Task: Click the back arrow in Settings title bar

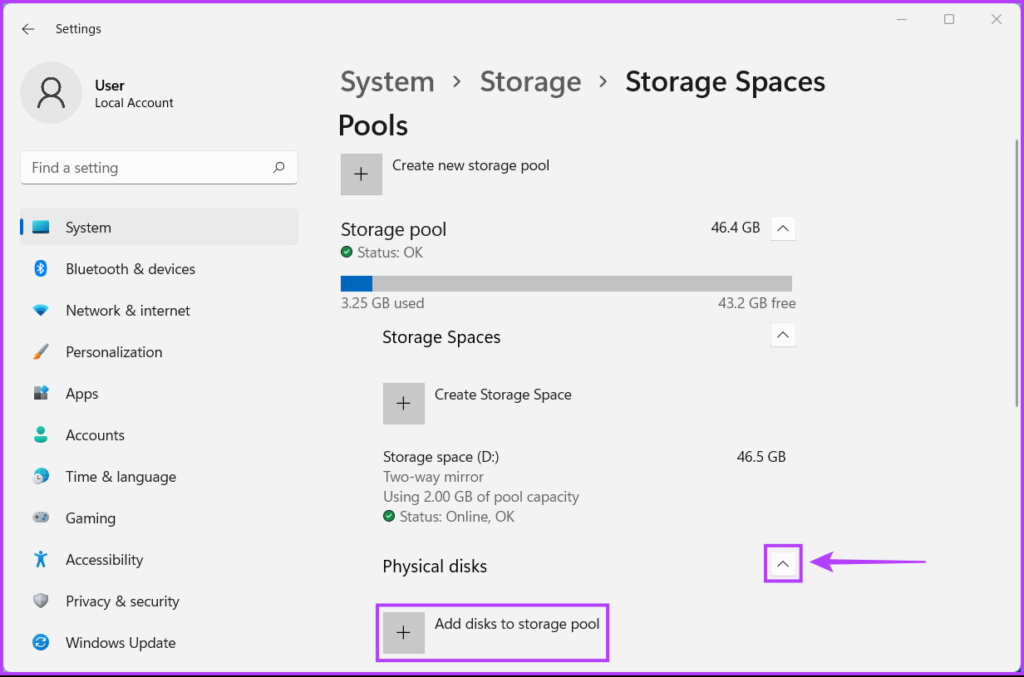Action: (28, 29)
